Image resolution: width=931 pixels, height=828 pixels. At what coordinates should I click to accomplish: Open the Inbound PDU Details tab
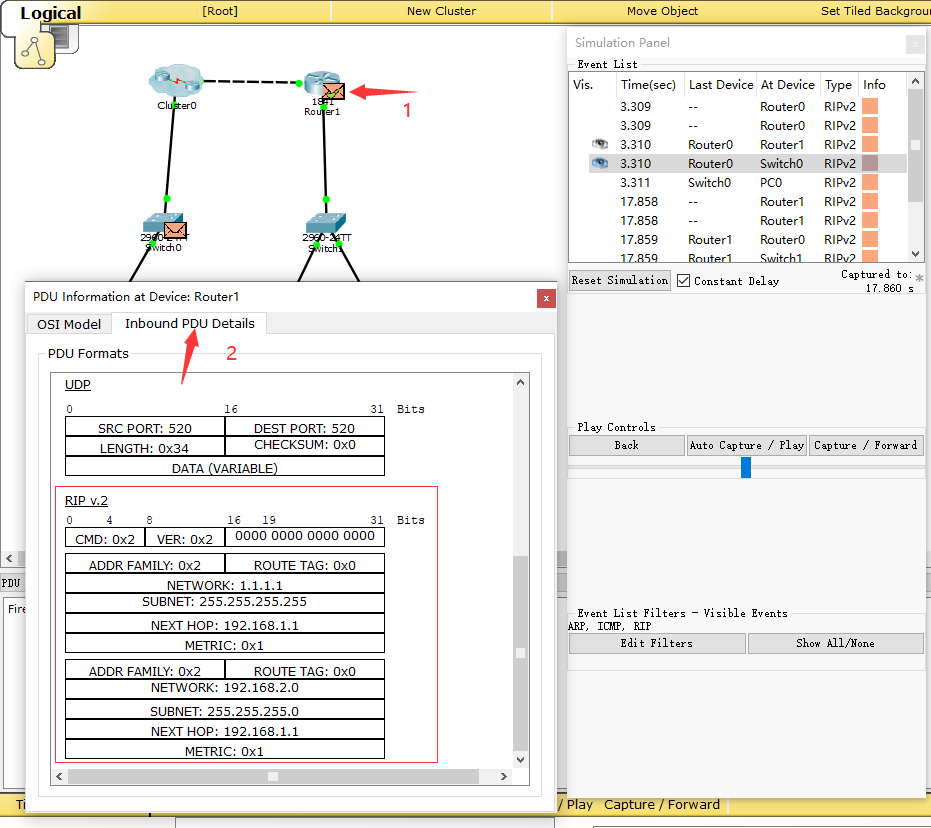[189, 323]
